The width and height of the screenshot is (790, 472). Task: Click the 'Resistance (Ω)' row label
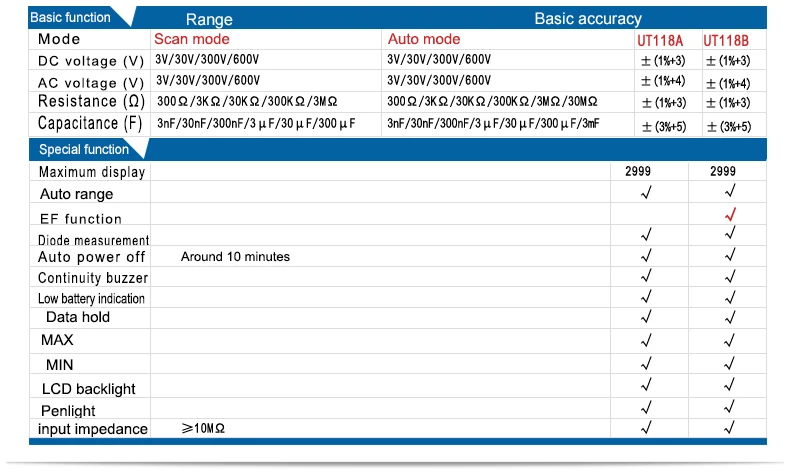(91, 101)
